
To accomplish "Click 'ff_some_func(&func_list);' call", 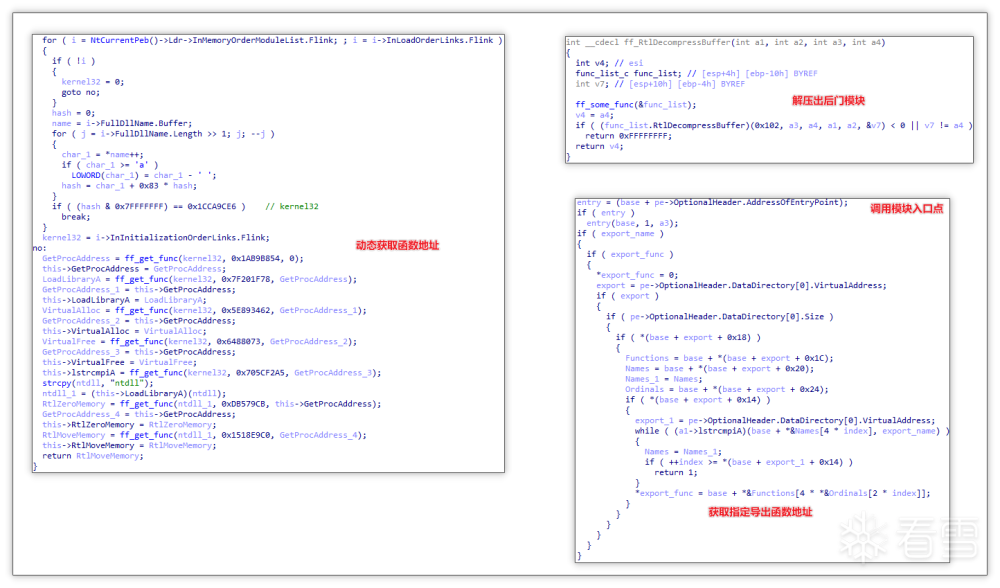I will click(x=636, y=105).
